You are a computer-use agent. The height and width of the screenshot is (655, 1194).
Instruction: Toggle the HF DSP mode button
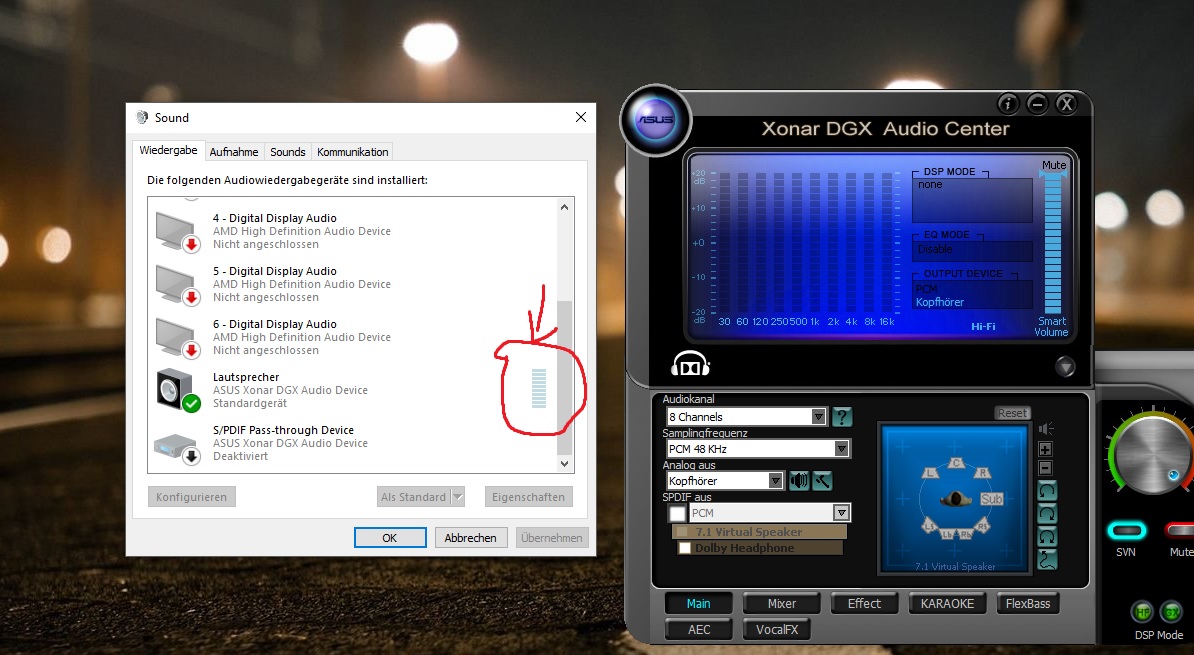[1141, 612]
